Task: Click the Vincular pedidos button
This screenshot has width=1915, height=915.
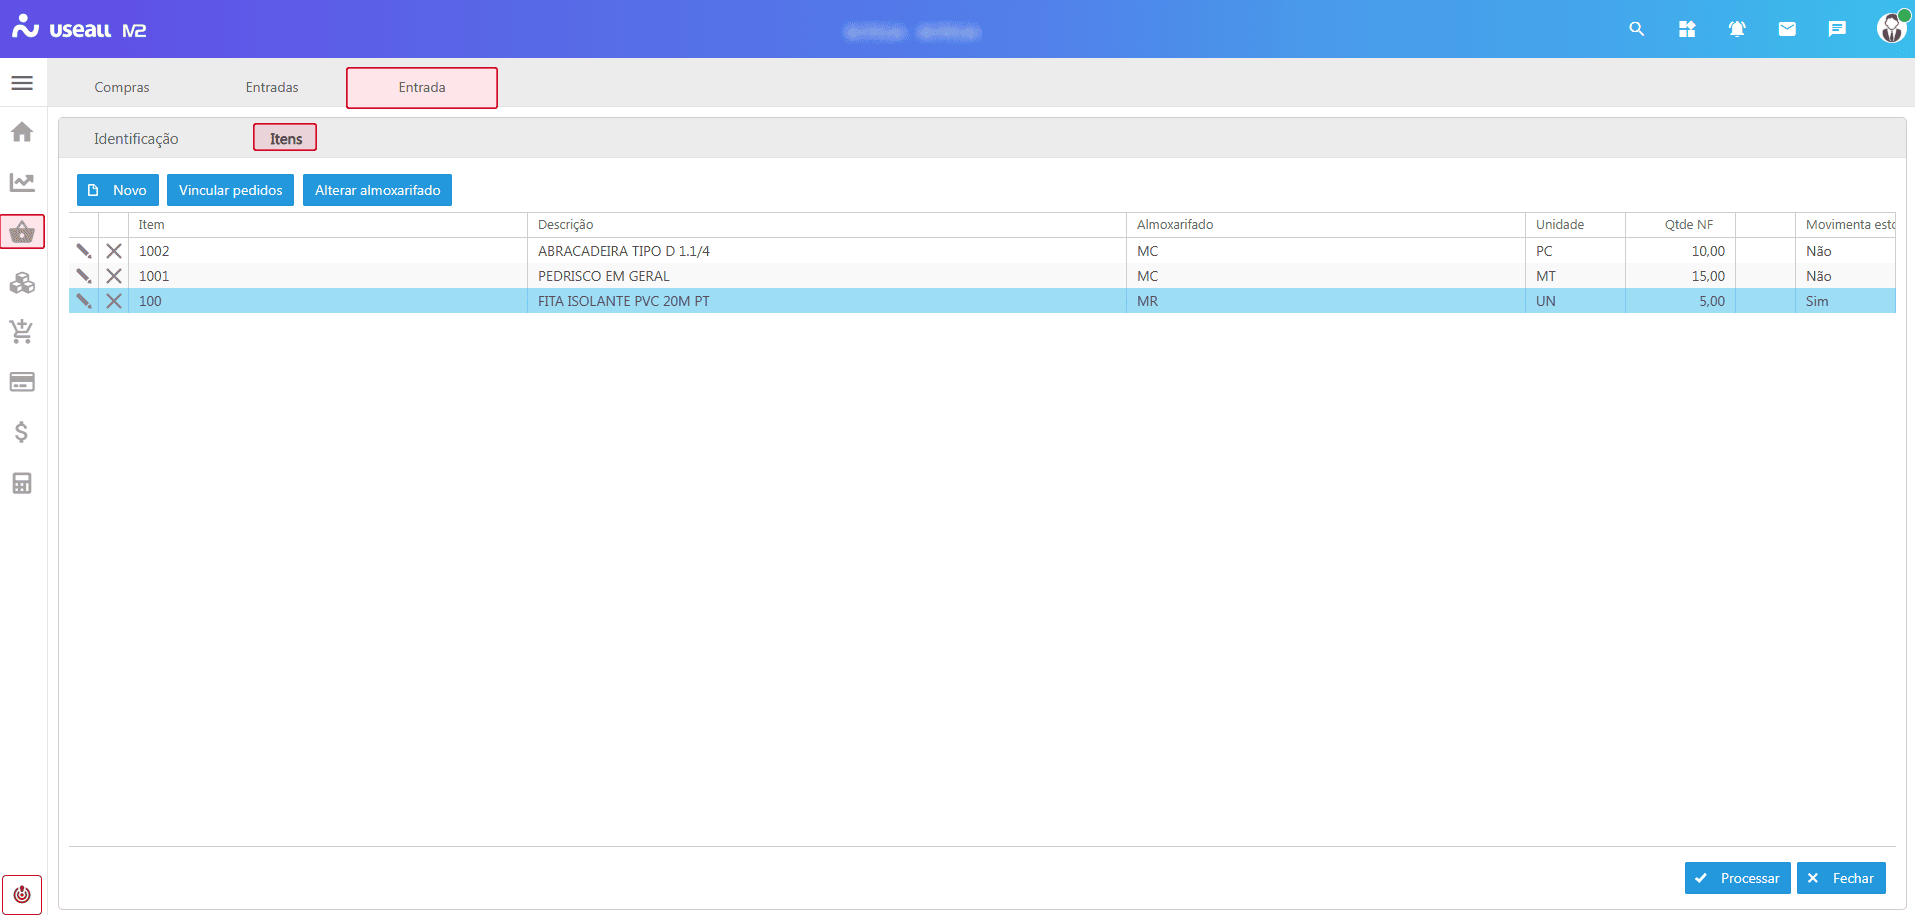Action: click(x=230, y=190)
